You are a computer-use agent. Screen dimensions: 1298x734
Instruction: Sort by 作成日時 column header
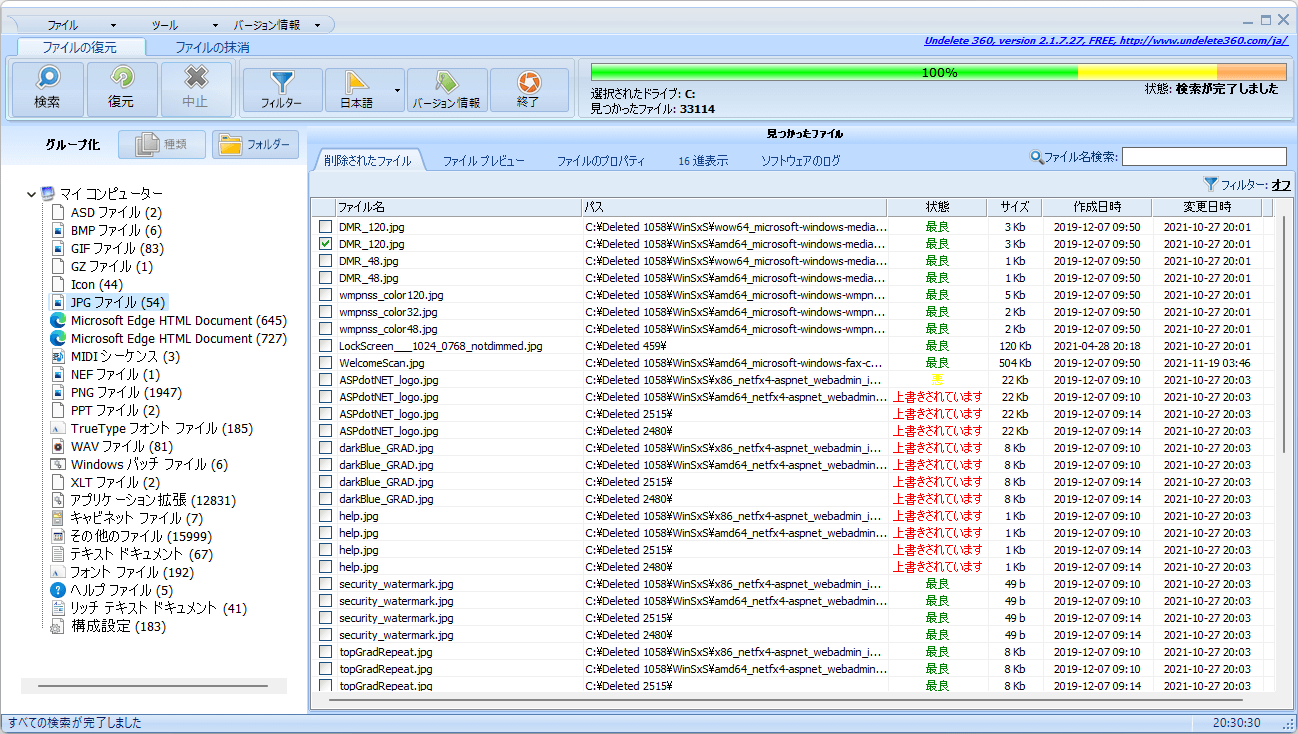tap(1097, 207)
